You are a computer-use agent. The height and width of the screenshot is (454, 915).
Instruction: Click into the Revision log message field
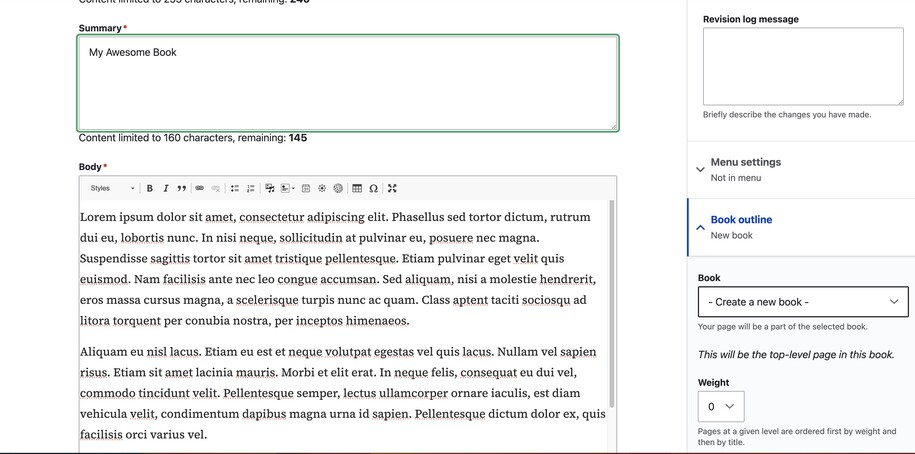point(802,66)
